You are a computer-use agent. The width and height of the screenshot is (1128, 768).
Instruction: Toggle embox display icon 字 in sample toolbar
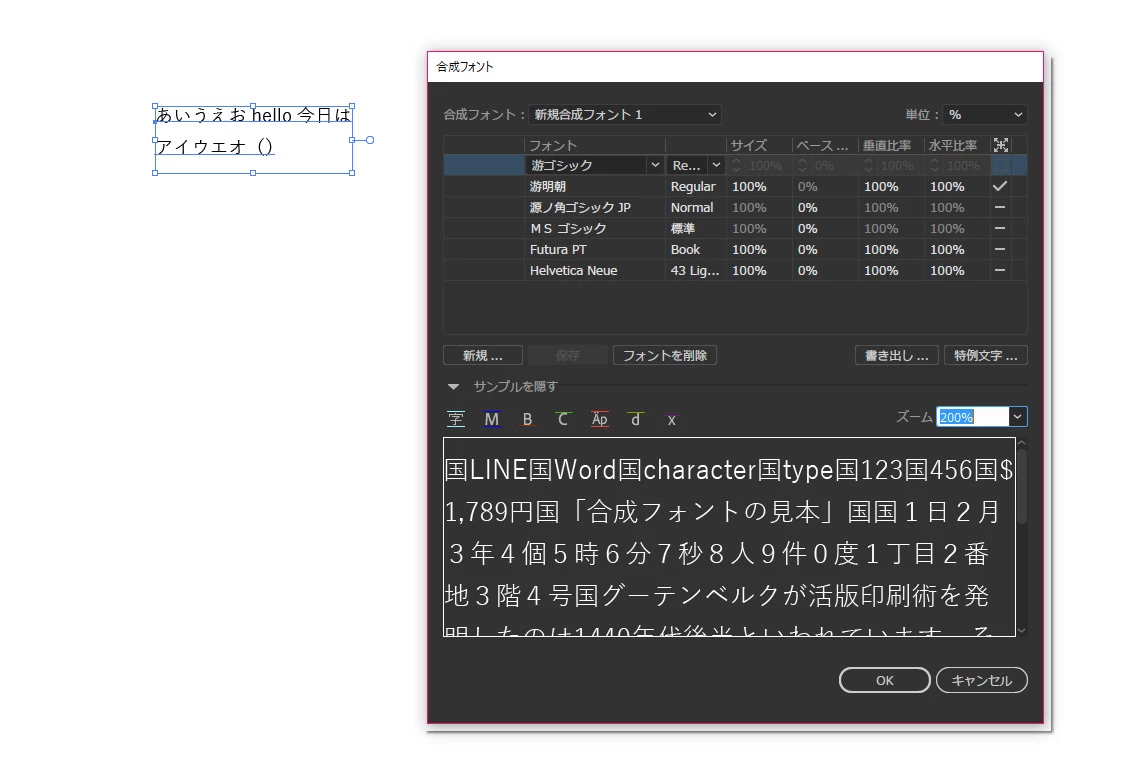456,419
